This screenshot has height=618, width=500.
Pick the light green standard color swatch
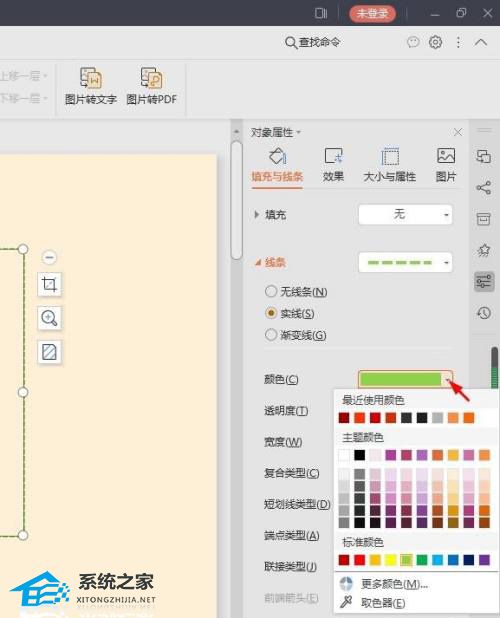click(406, 560)
